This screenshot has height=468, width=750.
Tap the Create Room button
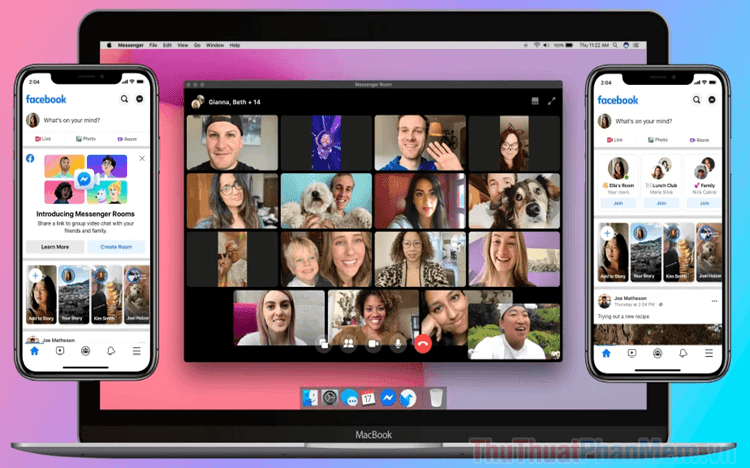(x=116, y=247)
